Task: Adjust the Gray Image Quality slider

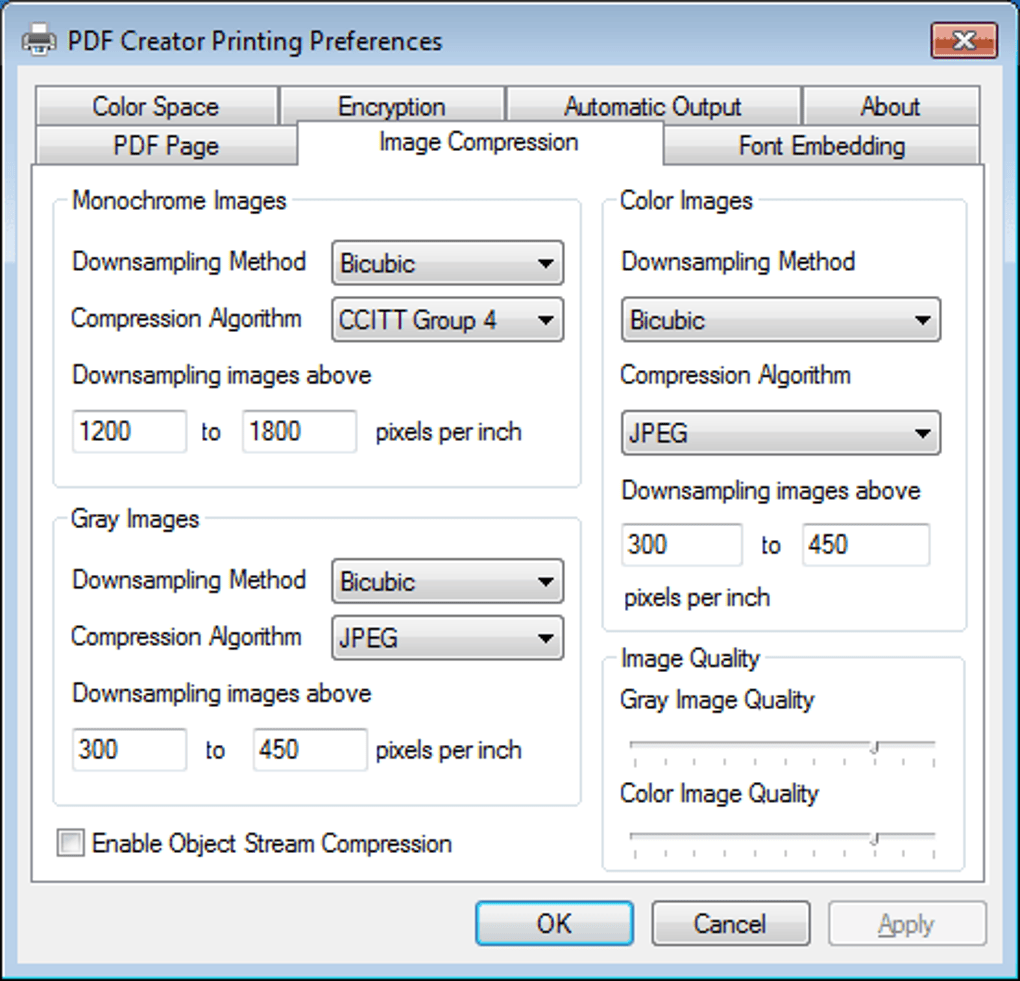Action: (874, 746)
